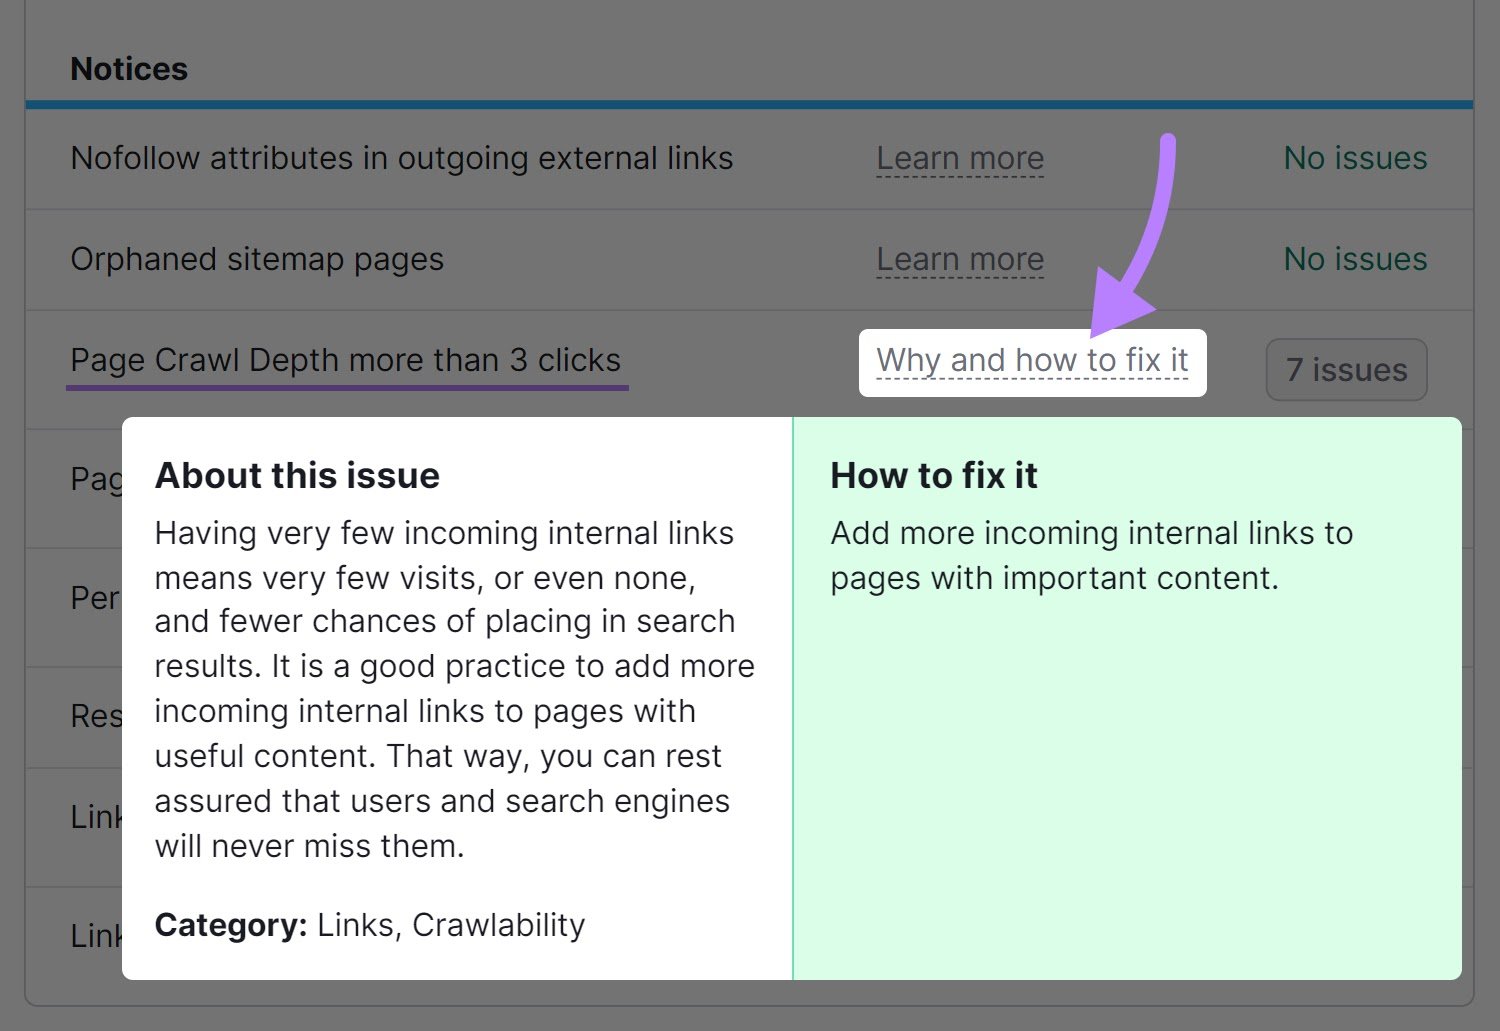This screenshot has width=1500, height=1031.
Task: Select the first hidden "Link" notice row
Action: [x=95, y=817]
